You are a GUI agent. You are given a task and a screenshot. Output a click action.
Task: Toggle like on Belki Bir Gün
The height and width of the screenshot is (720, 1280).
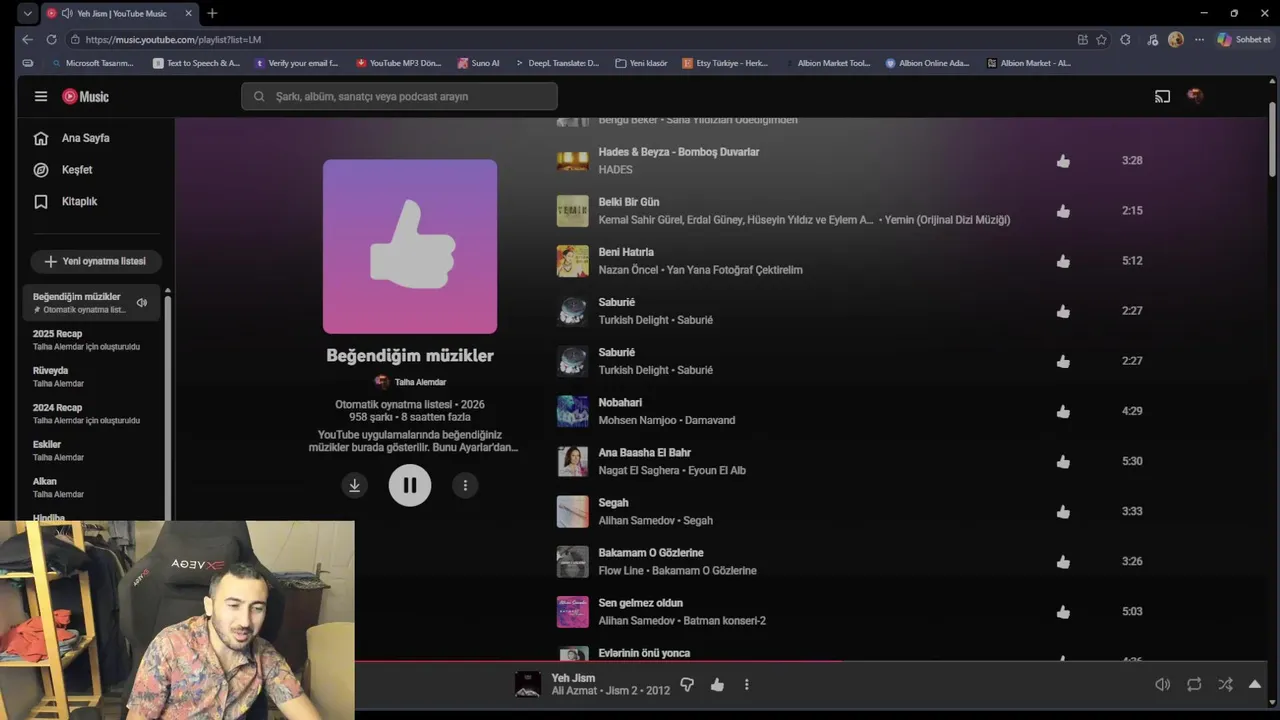click(x=1063, y=211)
